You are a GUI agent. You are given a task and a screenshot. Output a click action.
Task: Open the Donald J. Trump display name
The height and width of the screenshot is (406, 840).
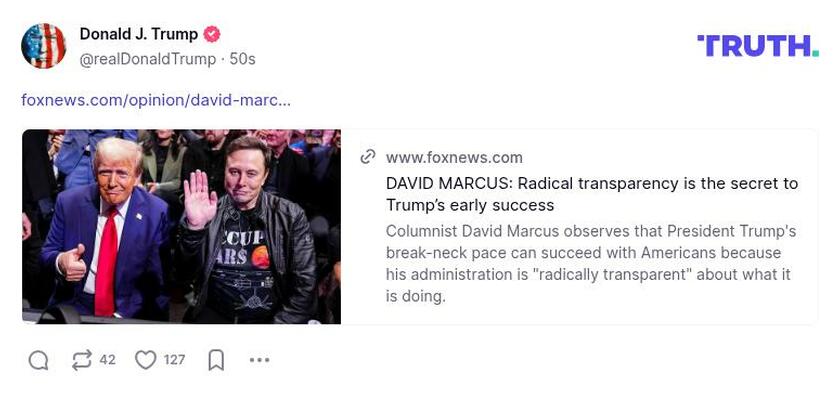[139, 34]
